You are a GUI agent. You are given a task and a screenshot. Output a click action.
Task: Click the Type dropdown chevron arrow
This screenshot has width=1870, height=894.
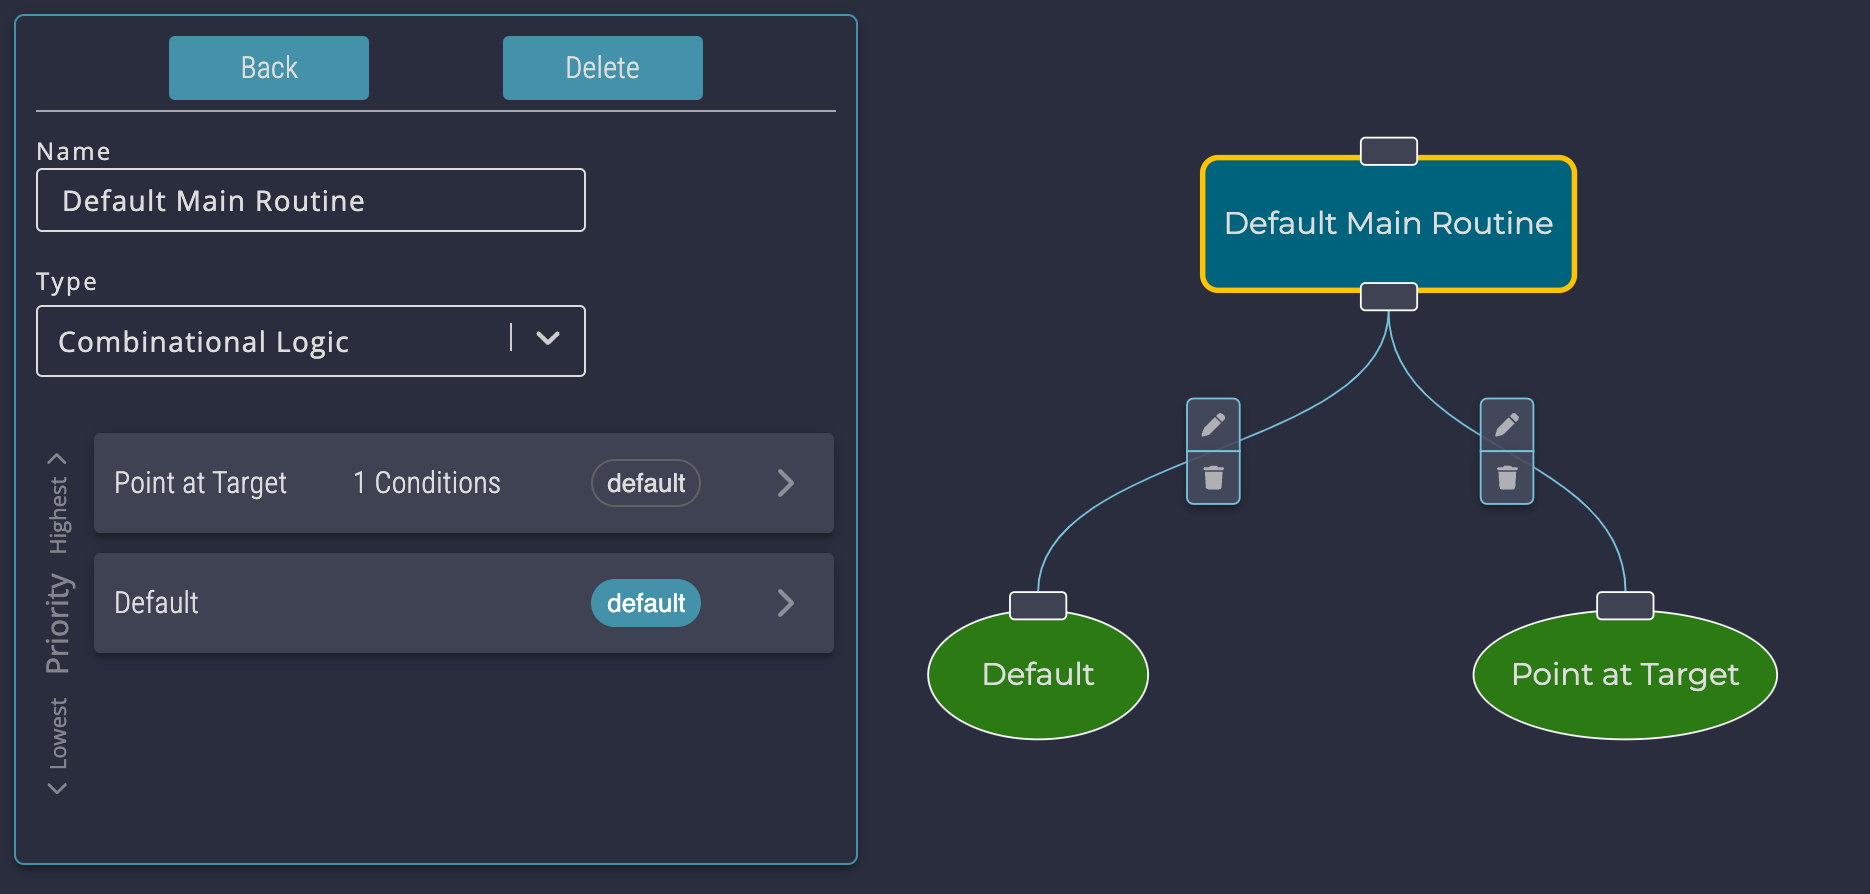pos(548,339)
